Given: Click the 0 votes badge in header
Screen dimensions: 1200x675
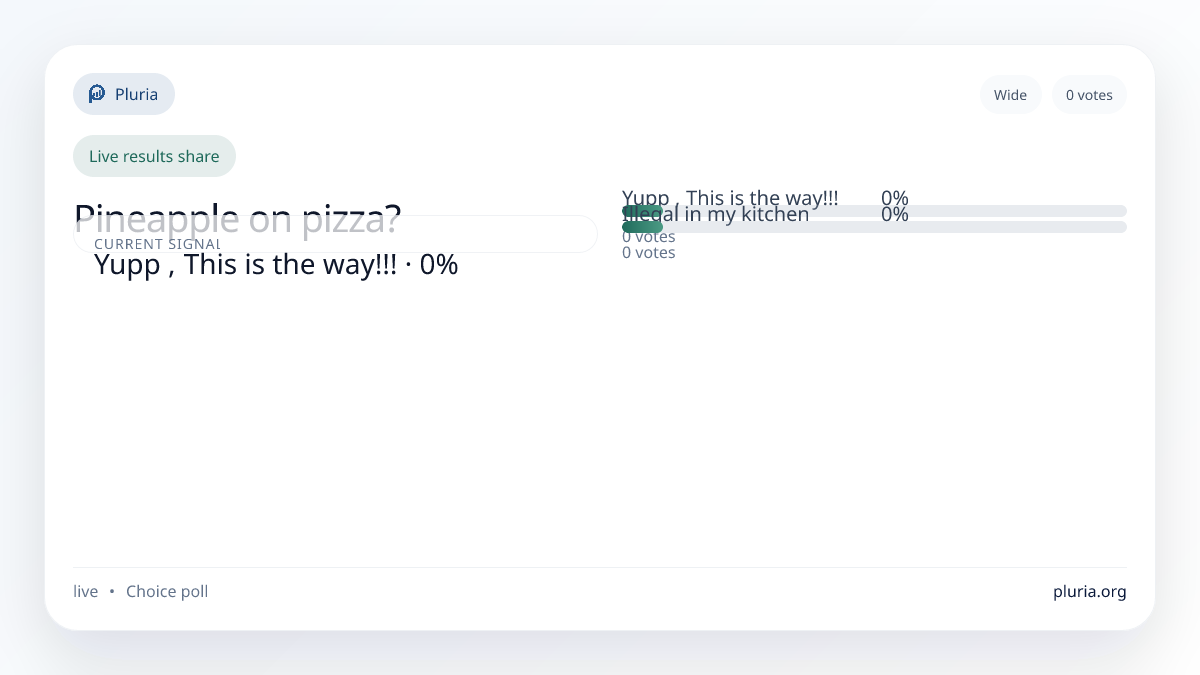Looking at the screenshot, I should pos(1089,95).
